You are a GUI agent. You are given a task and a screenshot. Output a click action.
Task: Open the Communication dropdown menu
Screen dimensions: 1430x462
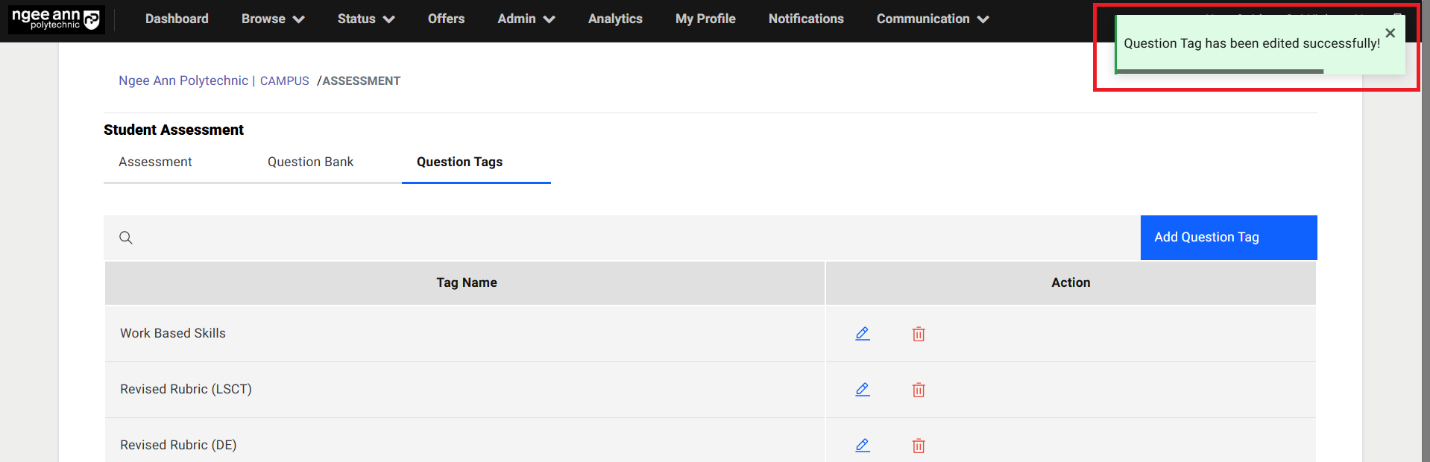click(932, 19)
